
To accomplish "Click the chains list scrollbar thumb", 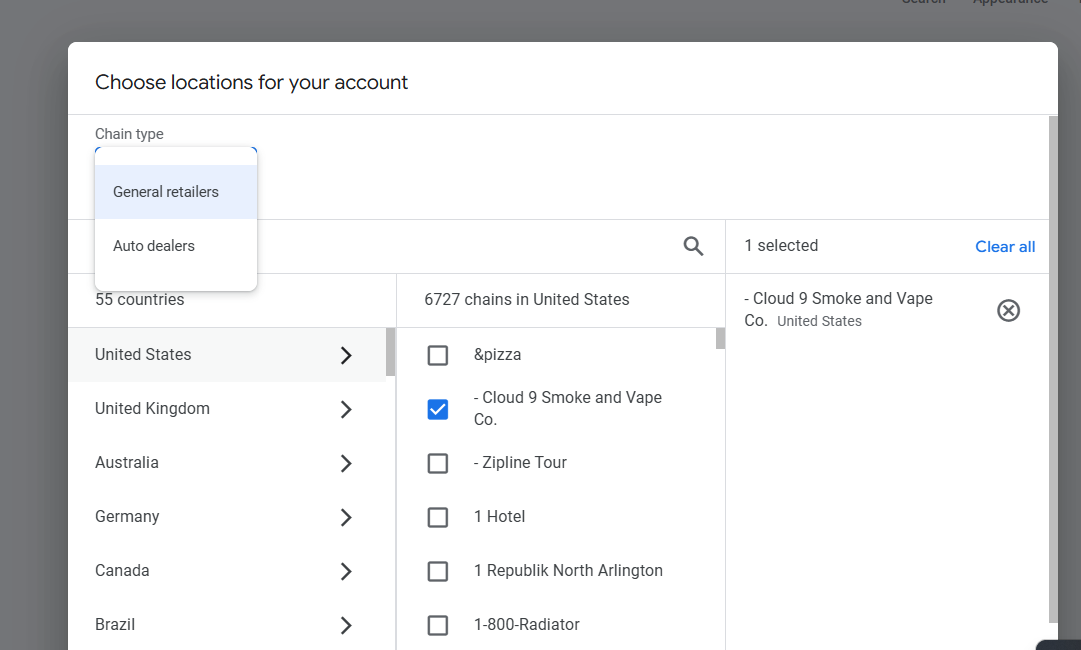I will pyautogui.click(x=720, y=339).
